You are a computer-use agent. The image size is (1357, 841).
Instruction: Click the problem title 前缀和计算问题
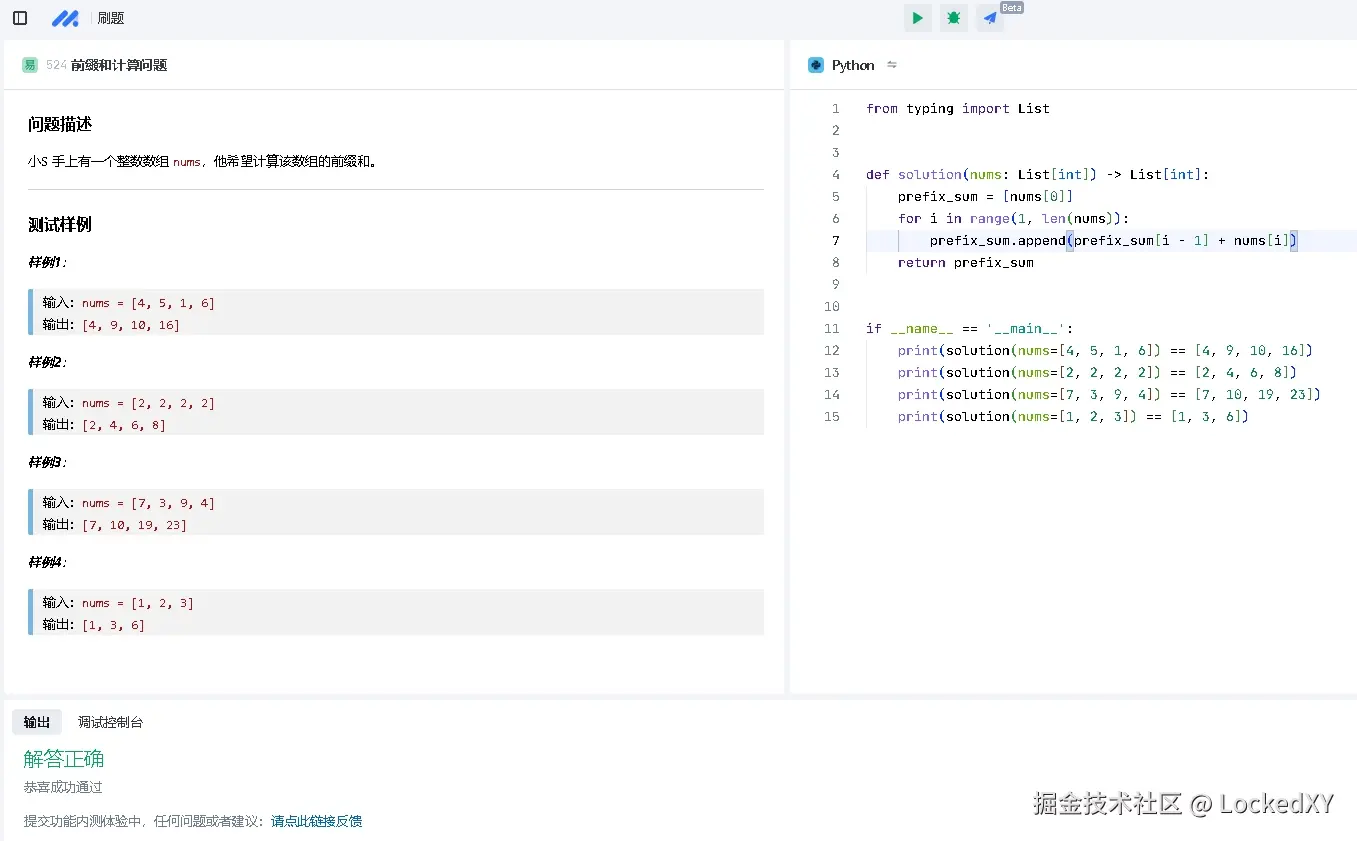tap(119, 65)
